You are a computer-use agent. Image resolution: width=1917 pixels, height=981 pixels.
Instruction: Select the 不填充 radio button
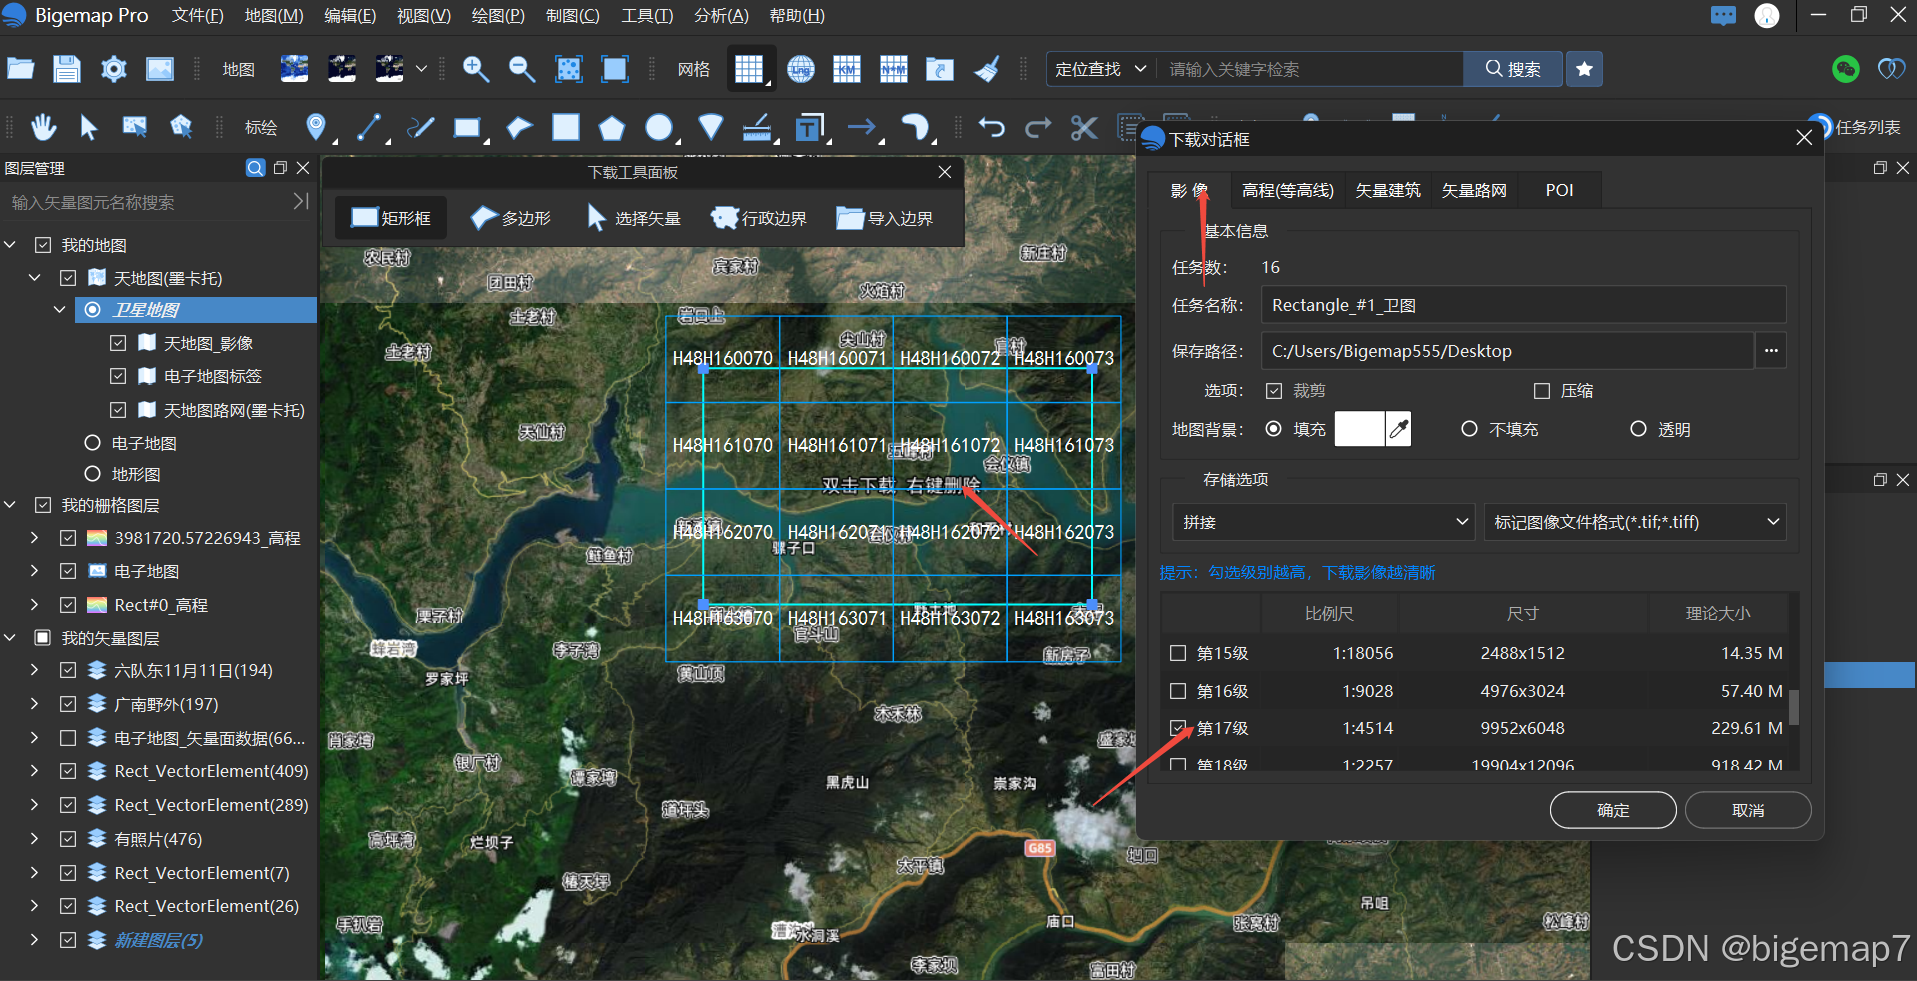point(1469,429)
